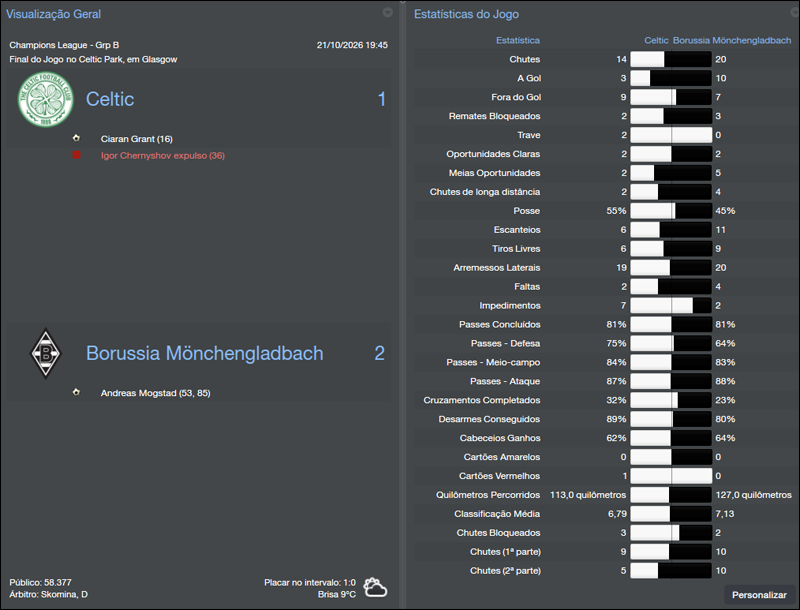Click the red card icon beside Igor Chernyshov

coord(76,155)
